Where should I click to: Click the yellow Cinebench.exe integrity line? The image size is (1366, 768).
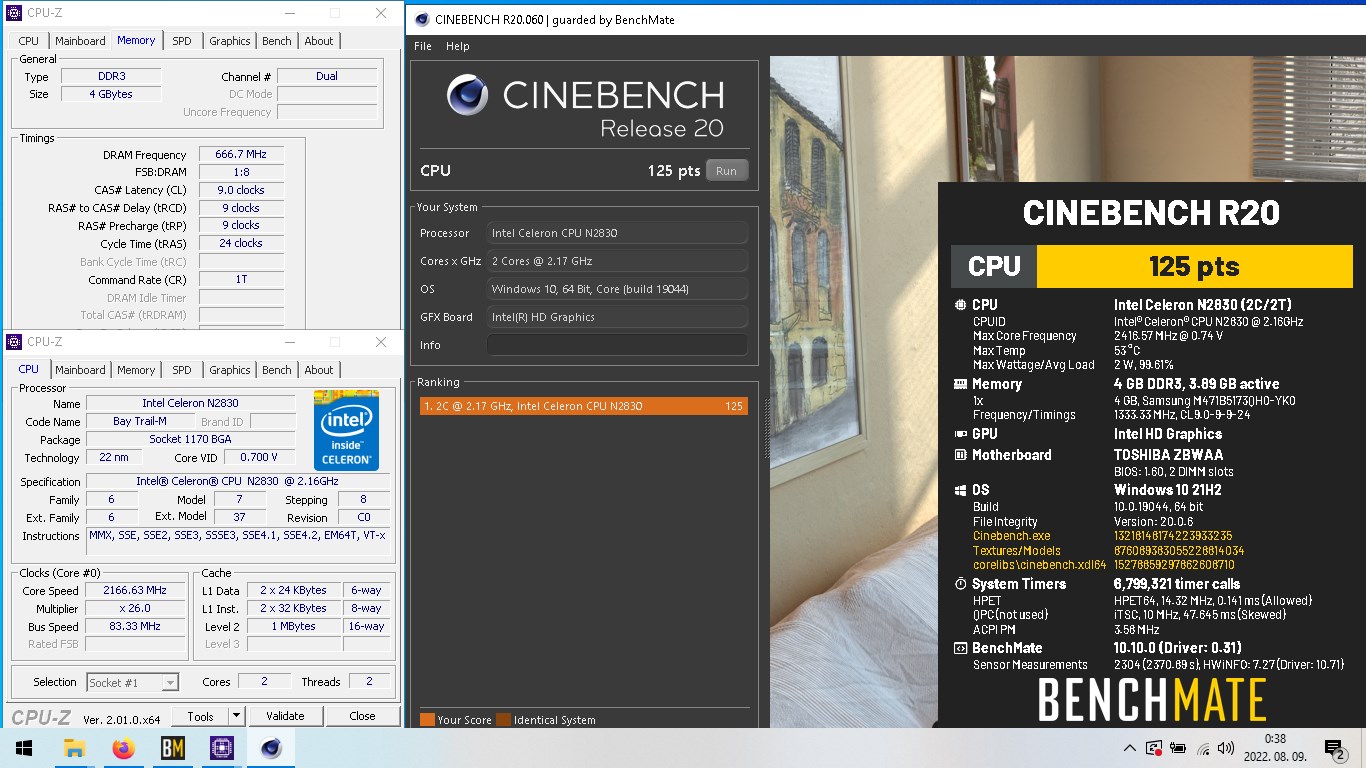pyautogui.click(x=1103, y=536)
